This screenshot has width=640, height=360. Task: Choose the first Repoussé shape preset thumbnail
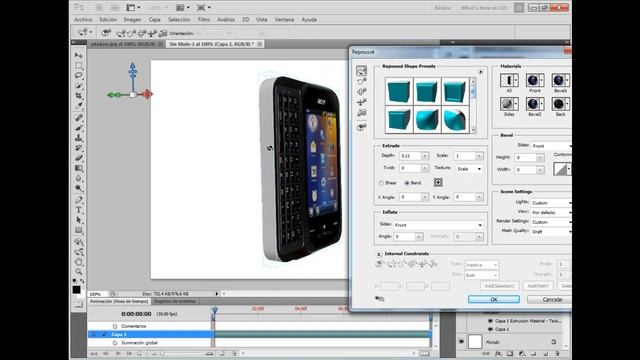coord(399,91)
